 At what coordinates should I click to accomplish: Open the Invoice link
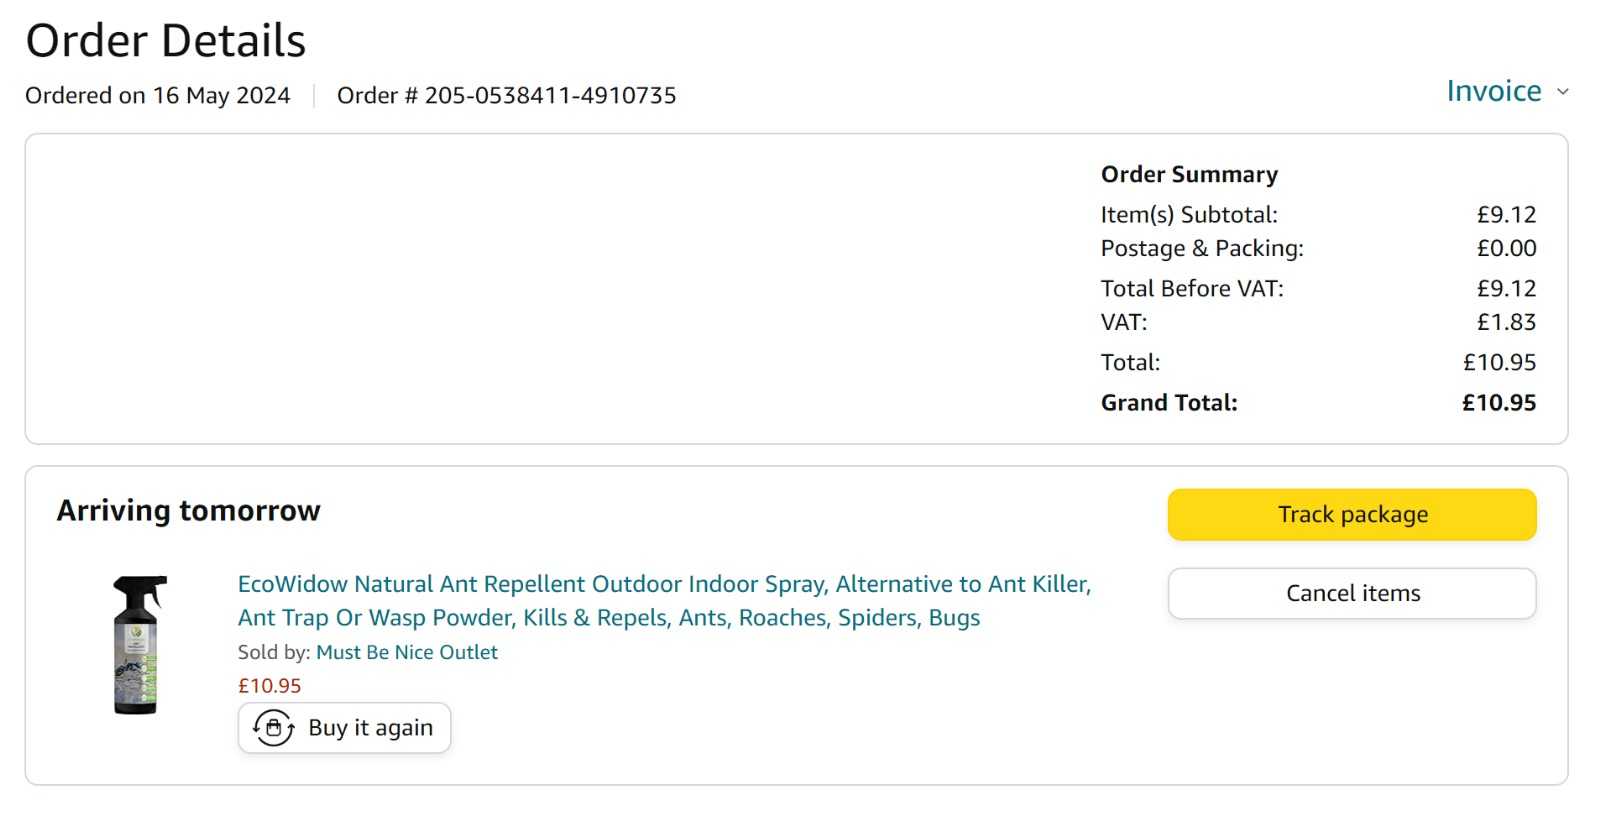1494,91
